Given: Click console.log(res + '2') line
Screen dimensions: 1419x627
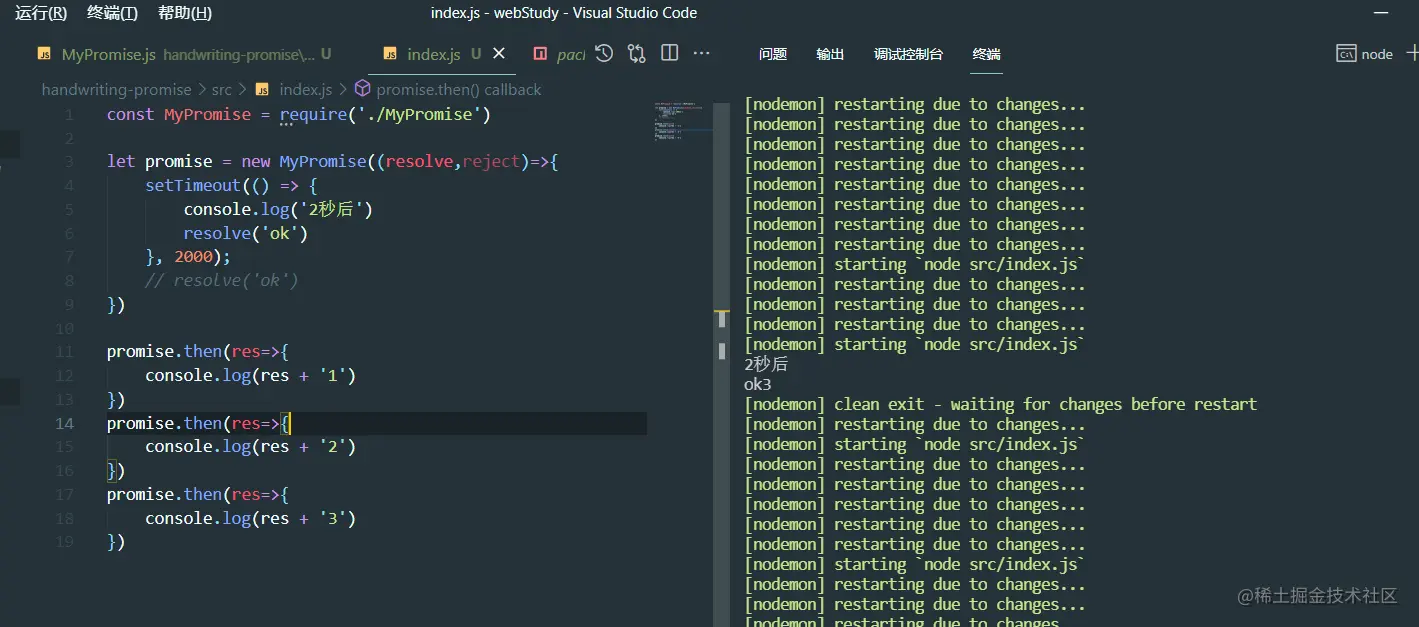Looking at the screenshot, I should point(251,446).
